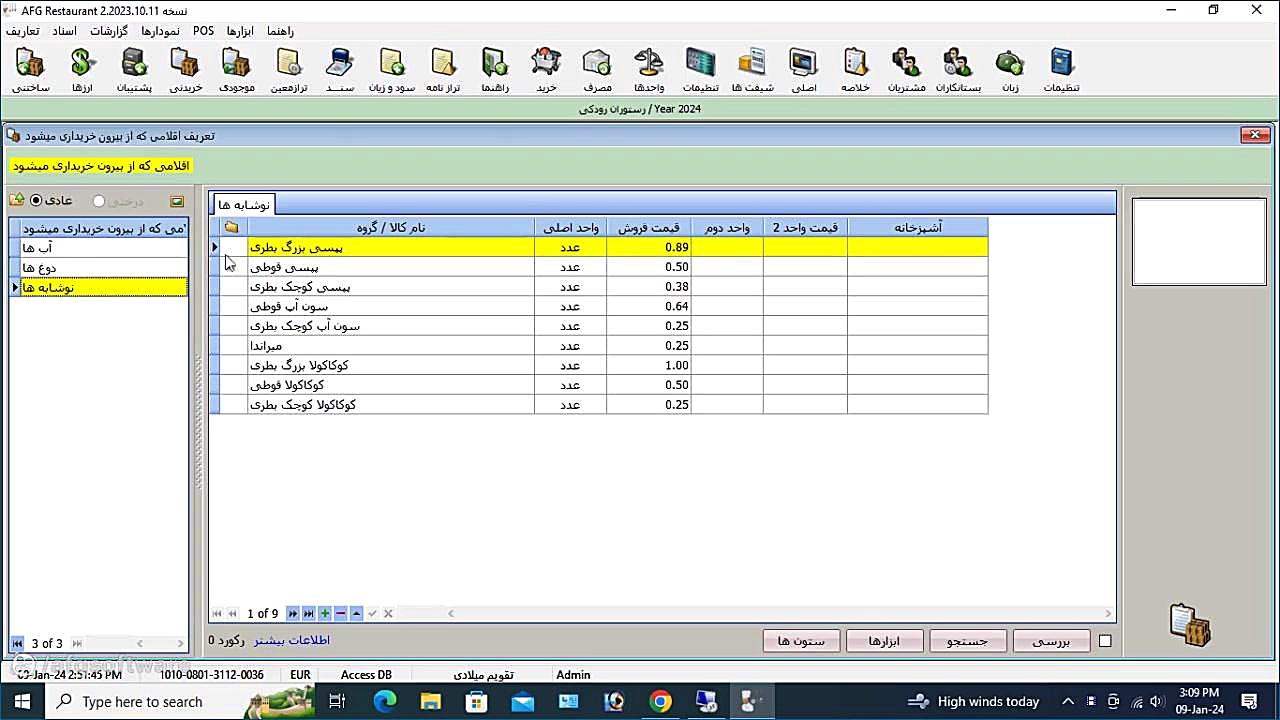Open the مصرف consumption icon
This screenshot has width=1280, height=720.
597,70
